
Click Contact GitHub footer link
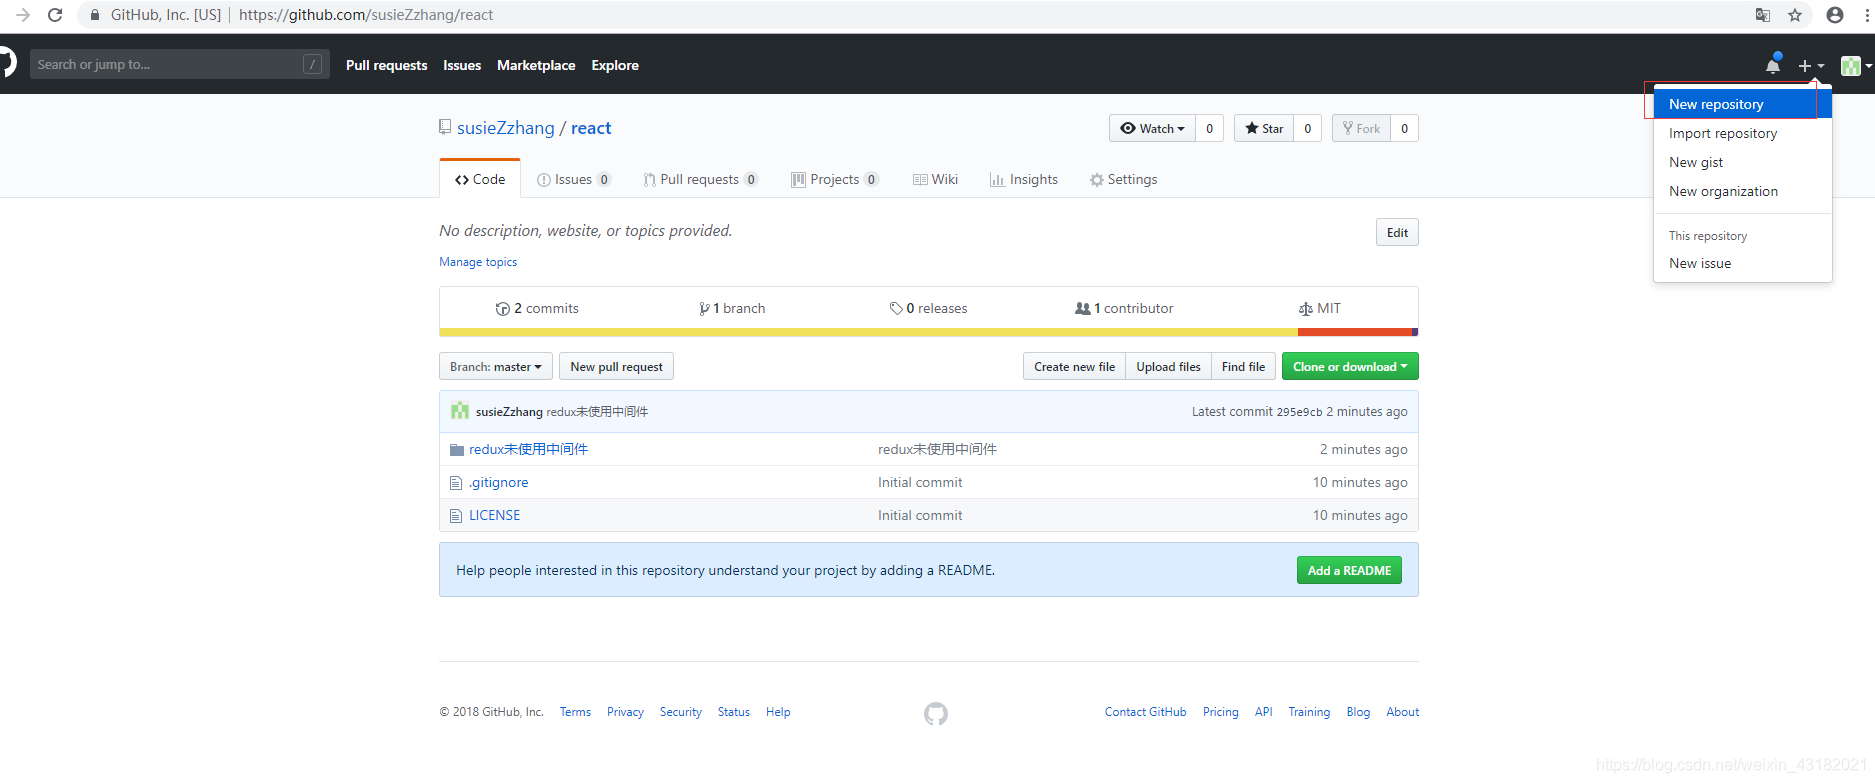point(1145,712)
